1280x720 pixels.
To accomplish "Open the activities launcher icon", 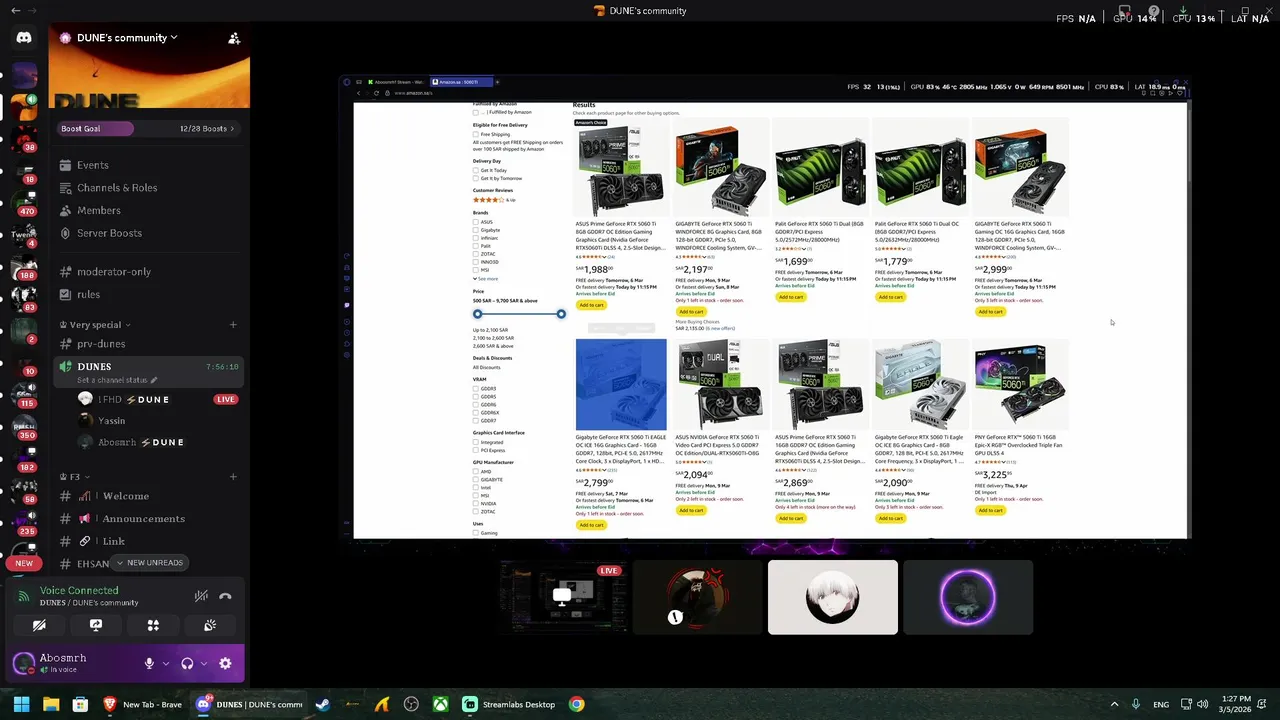I will pyautogui.click(x=153, y=625).
